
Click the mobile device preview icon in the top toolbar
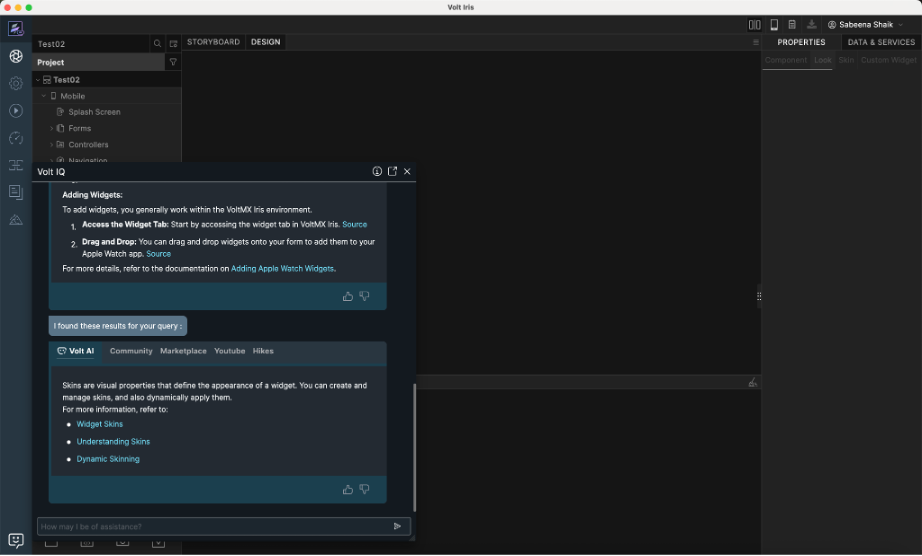[774, 25]
